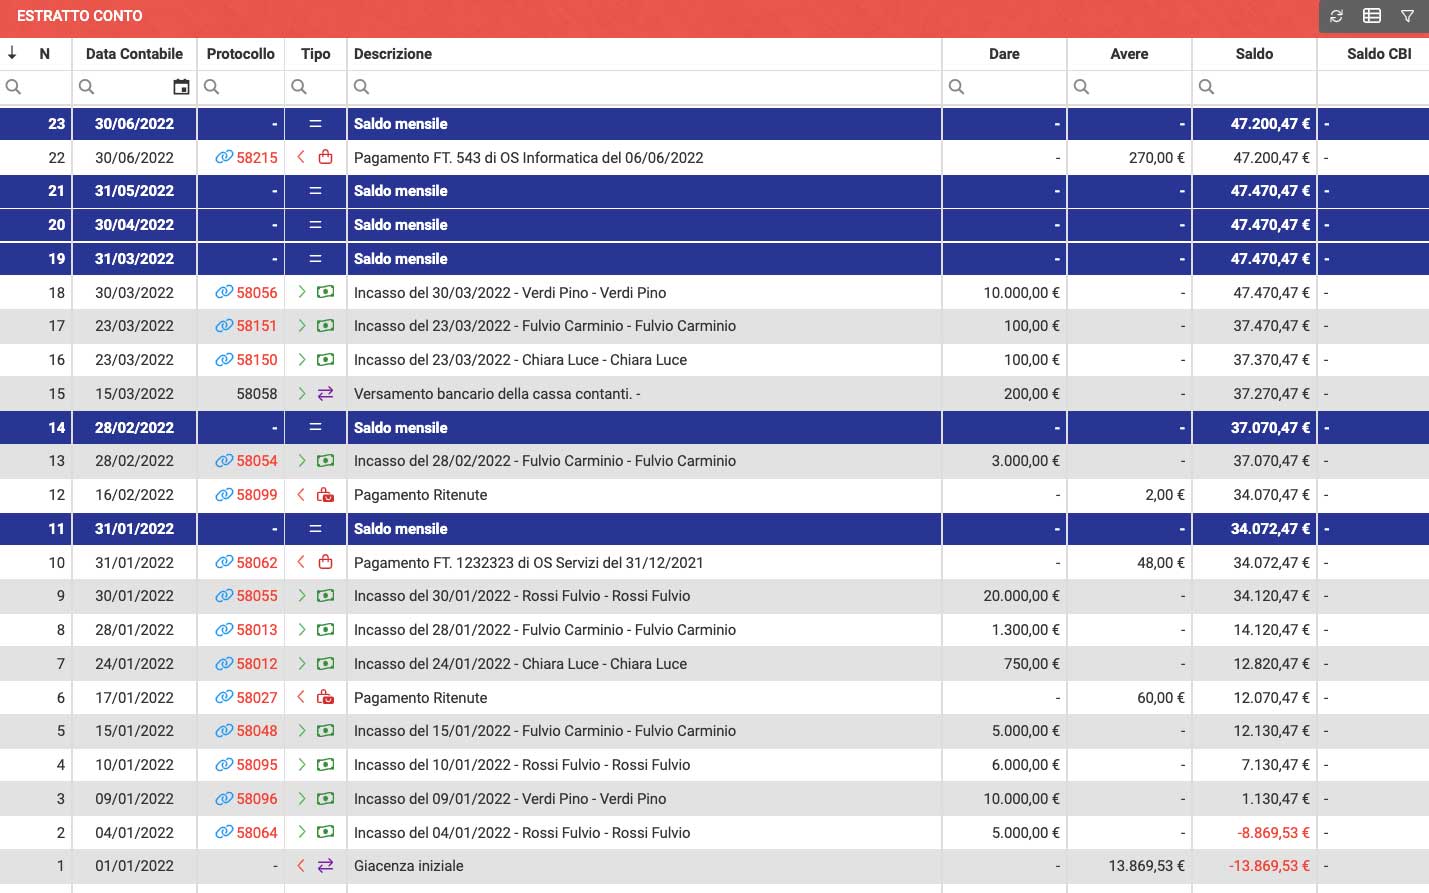Click the cash icon in row 2
1429x893 pixels.
(325, 832)
